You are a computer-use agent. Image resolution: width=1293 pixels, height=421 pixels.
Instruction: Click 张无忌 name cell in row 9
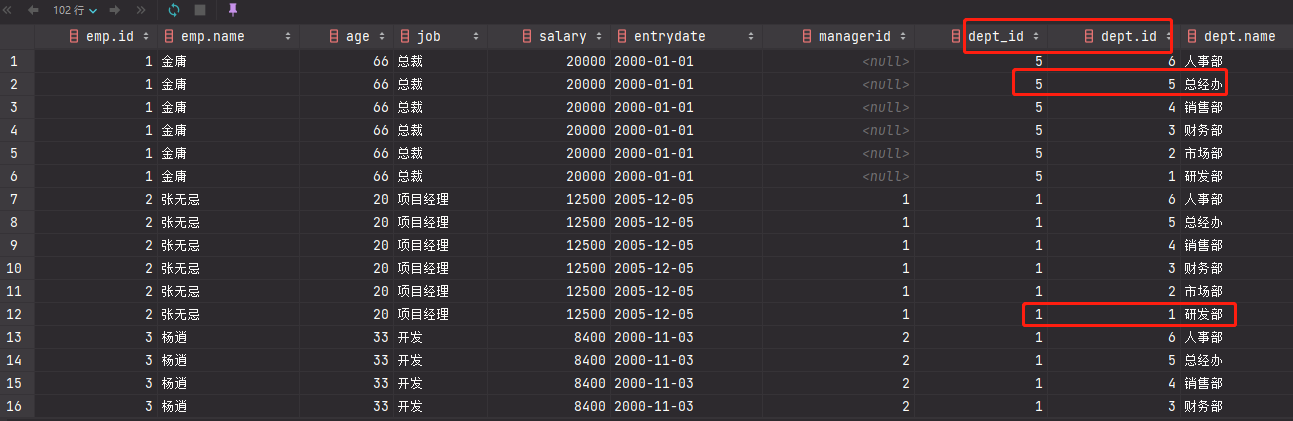[x=227, y=245]
